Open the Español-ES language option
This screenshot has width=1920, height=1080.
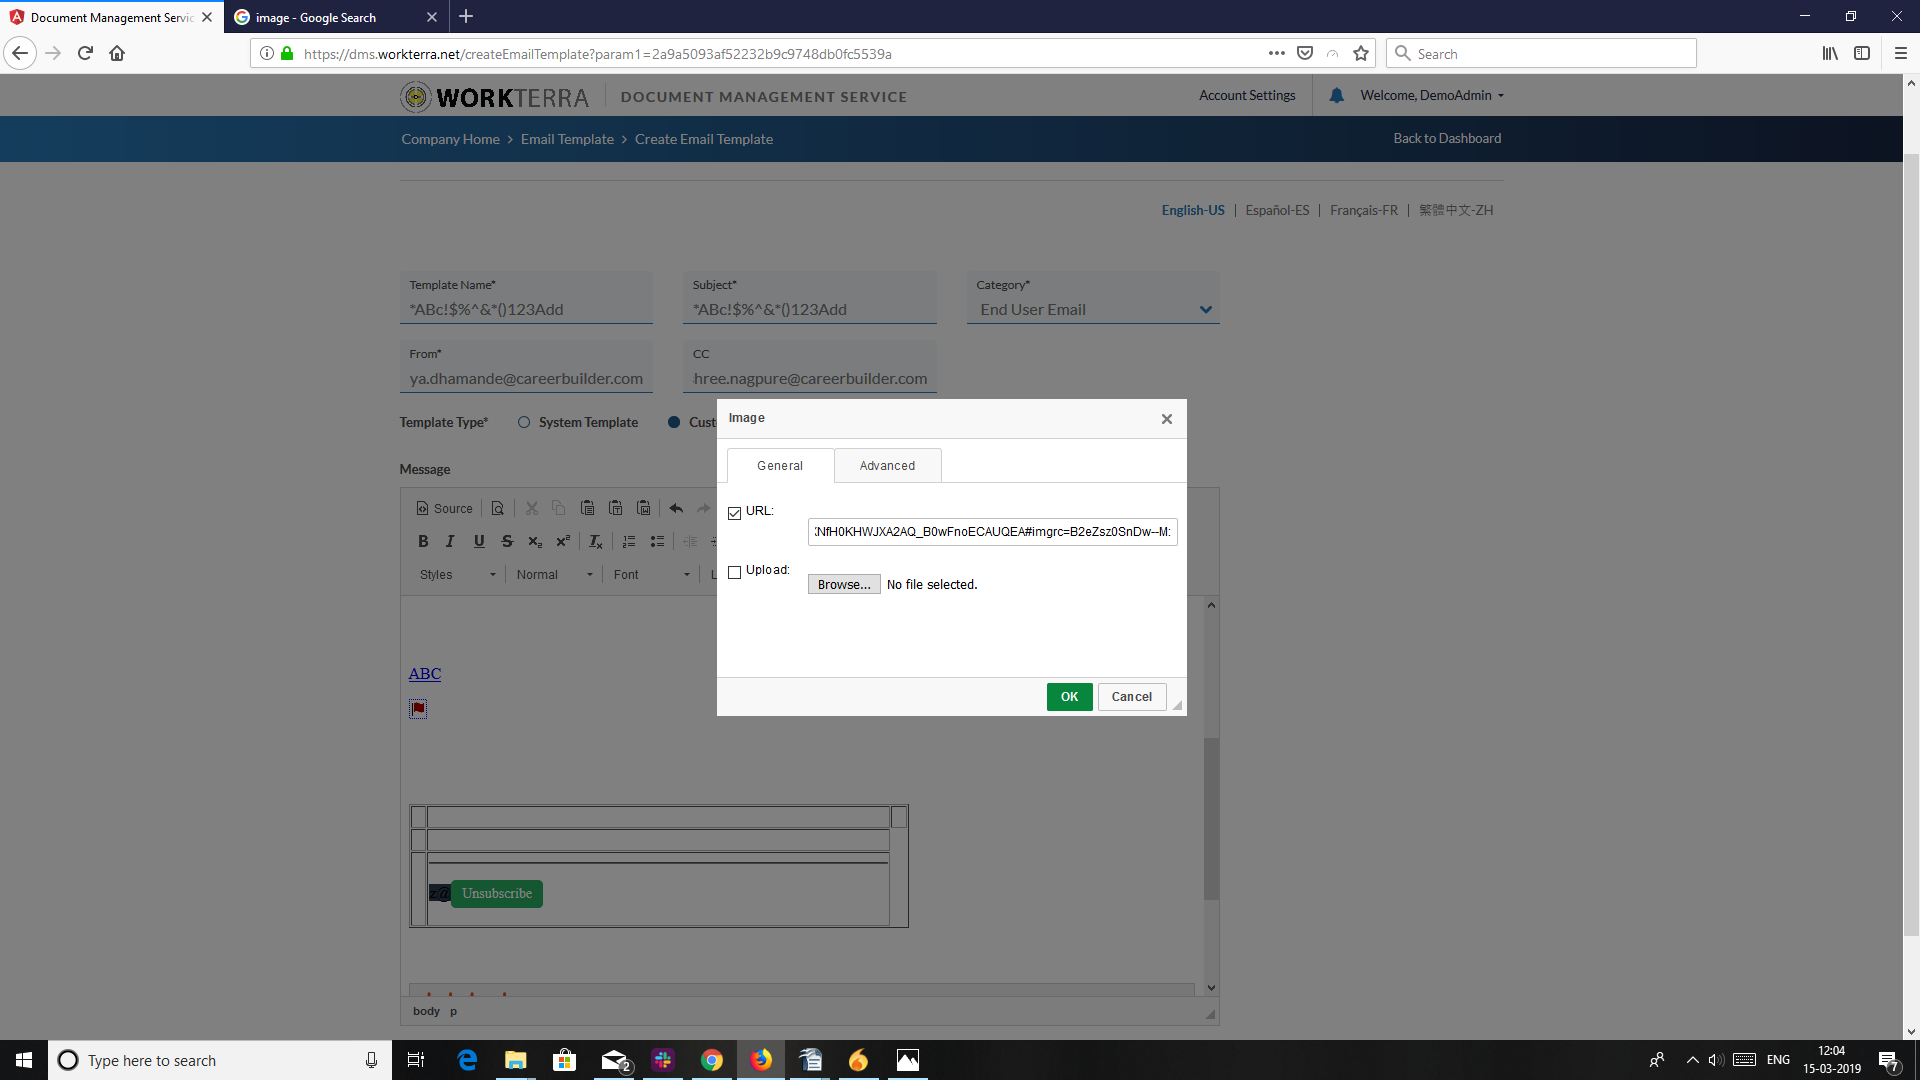(1277, 210)
